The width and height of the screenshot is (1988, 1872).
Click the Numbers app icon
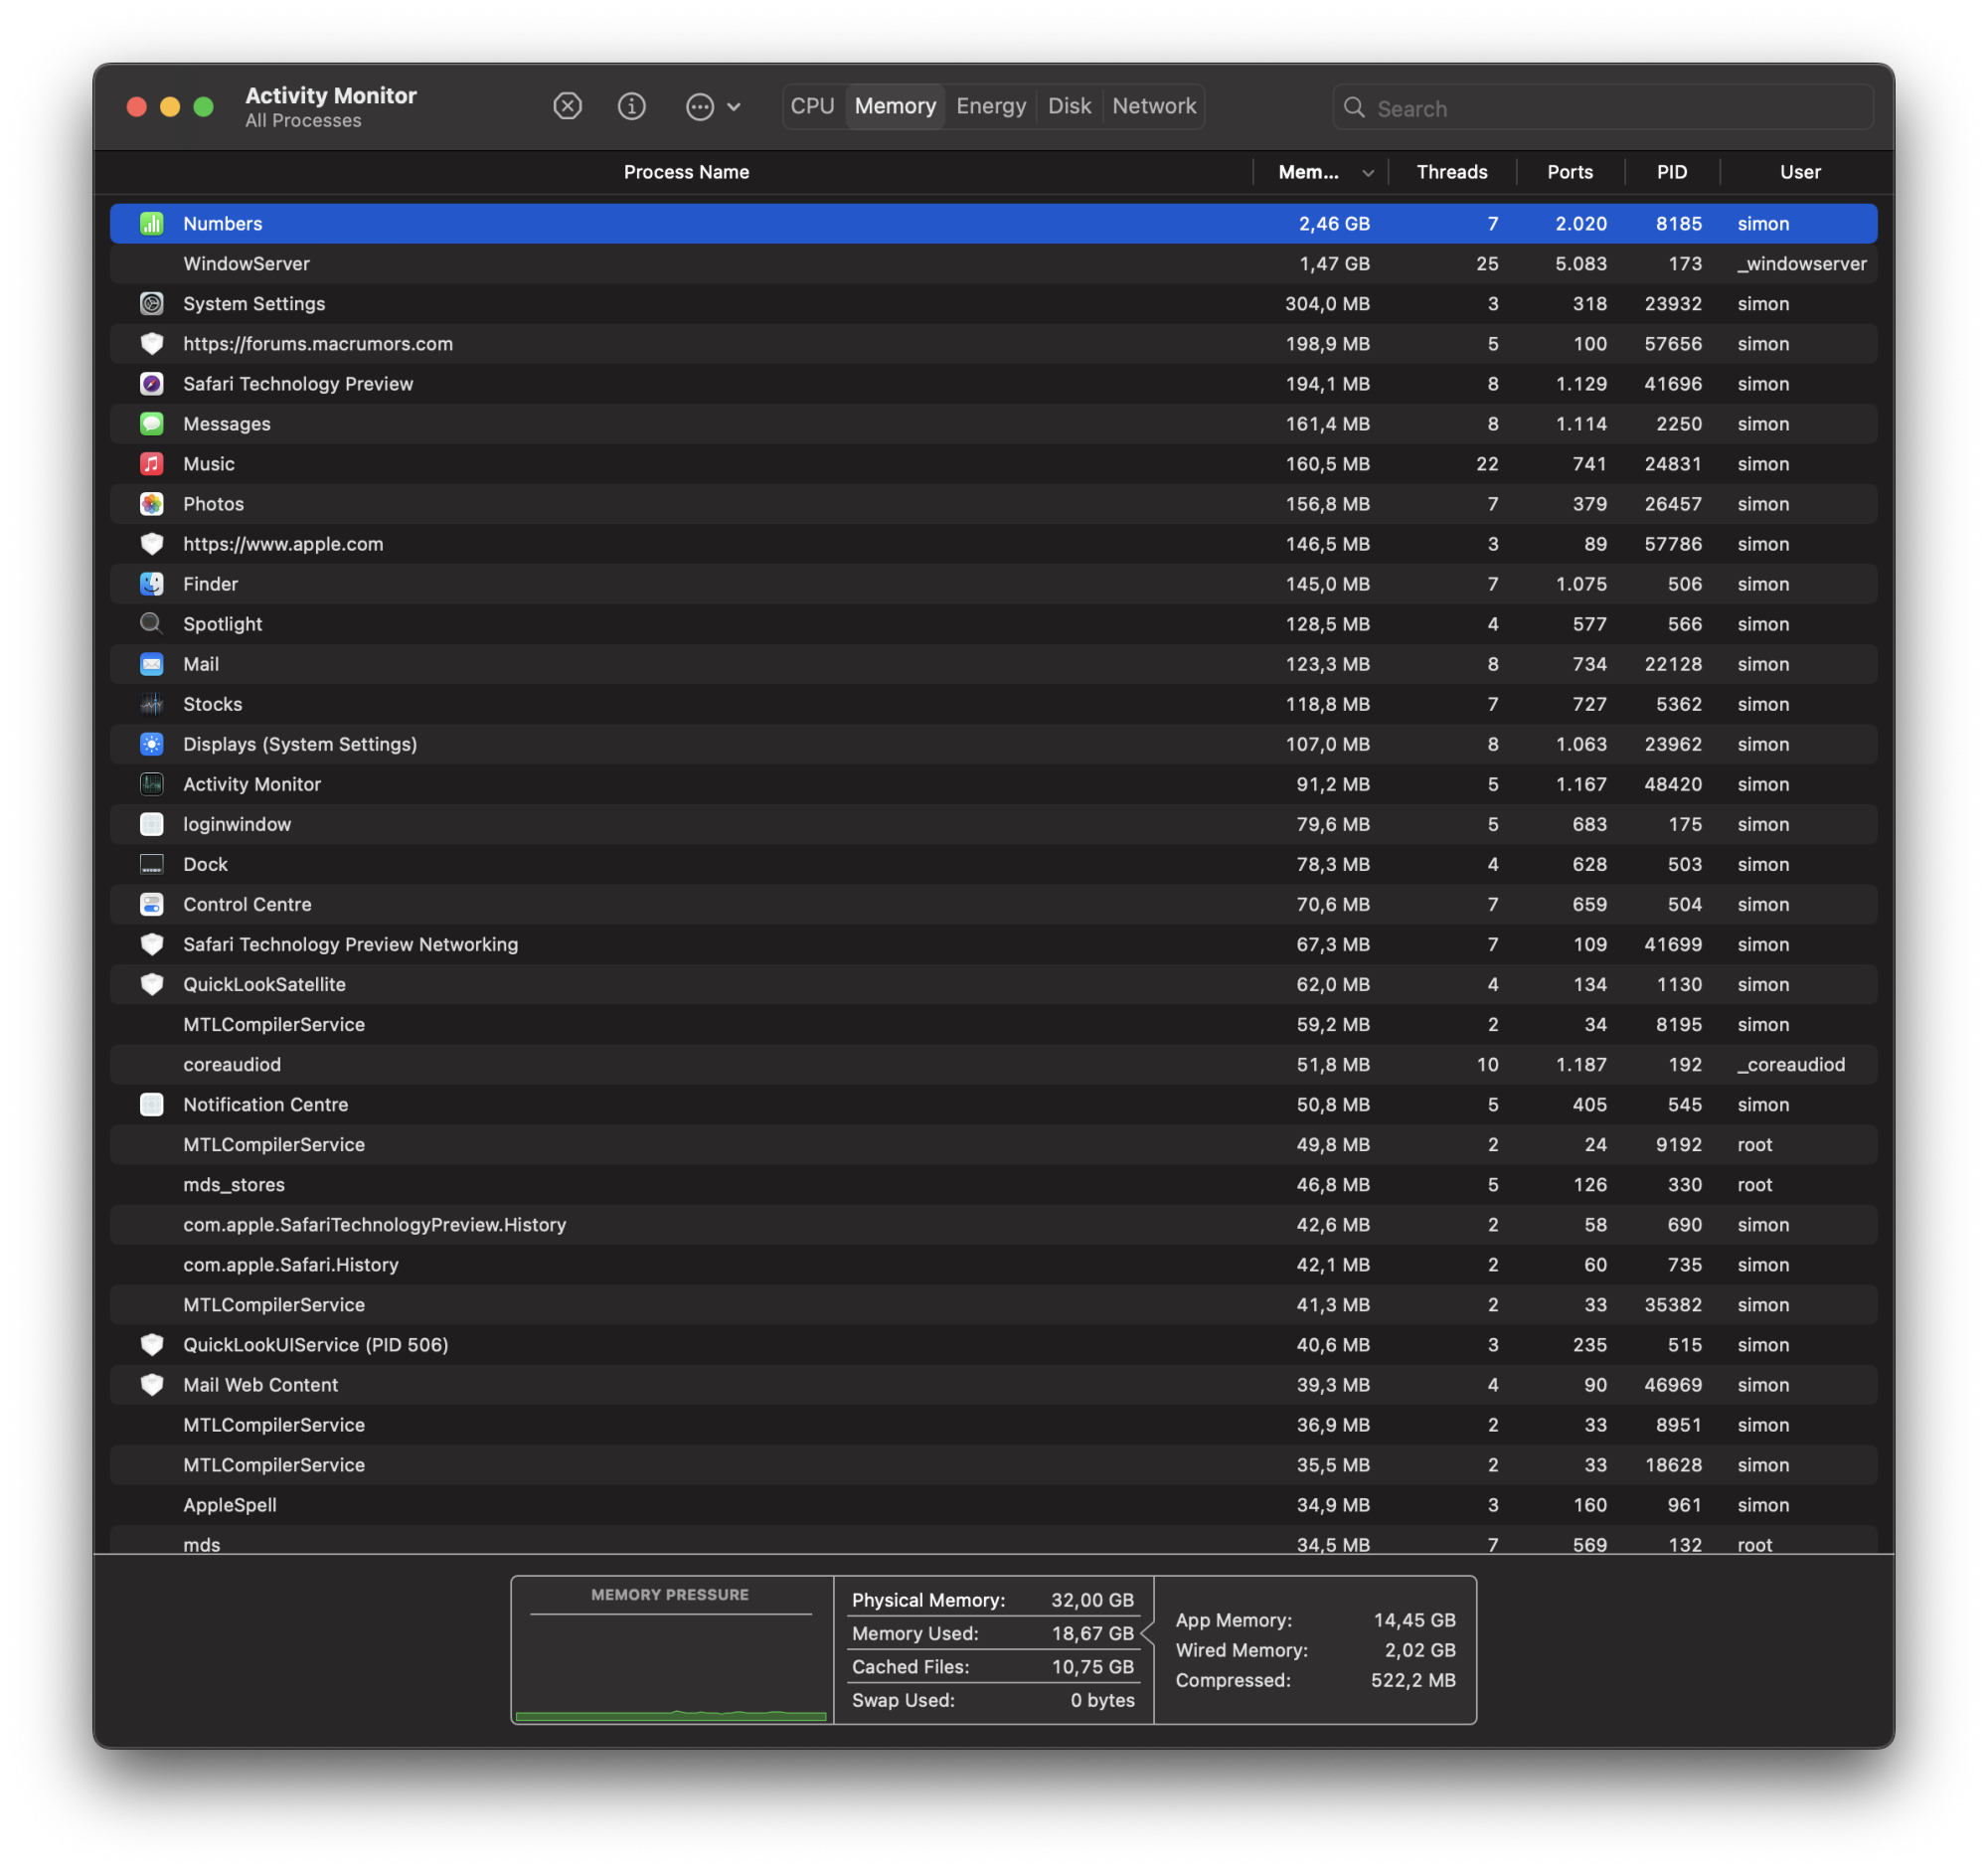point(152,224)
